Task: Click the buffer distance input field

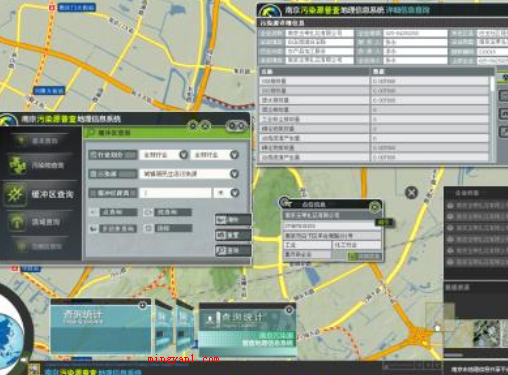Action: [x=175, y=193]
